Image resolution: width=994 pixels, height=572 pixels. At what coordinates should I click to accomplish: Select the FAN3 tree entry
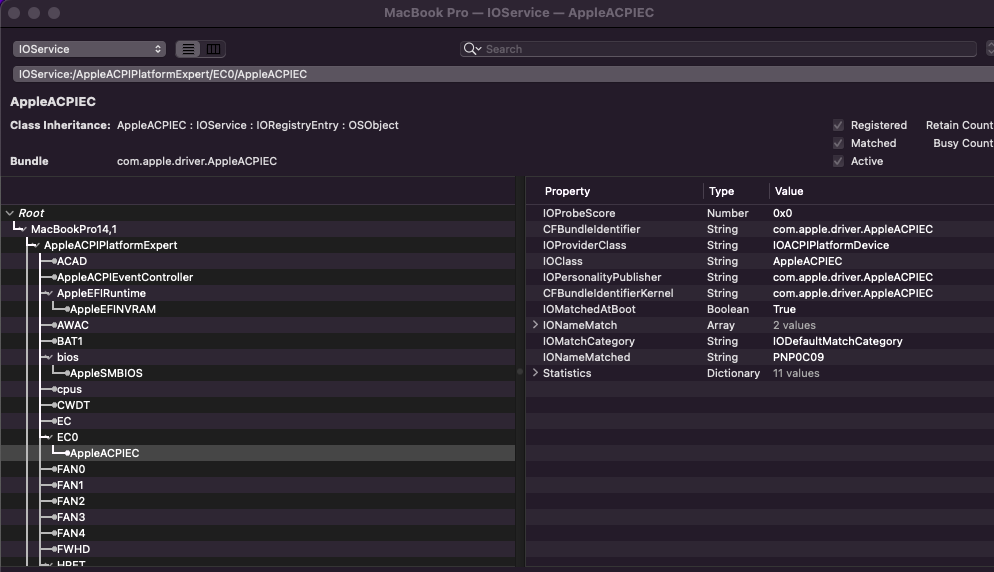(71, 517)
